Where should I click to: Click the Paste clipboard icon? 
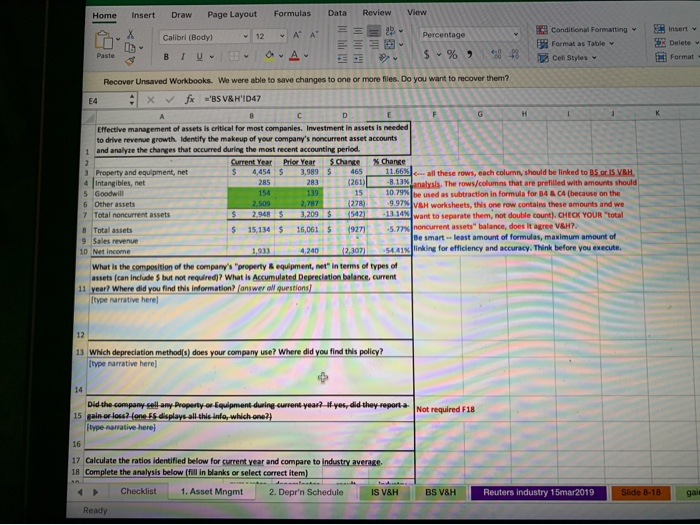[x=104, y=41]
